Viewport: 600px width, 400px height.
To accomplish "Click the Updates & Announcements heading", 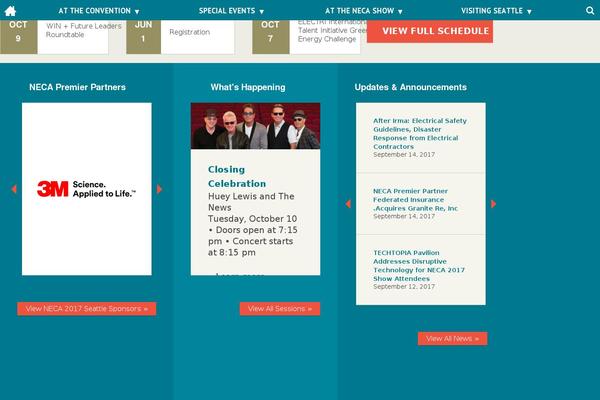I will (x=411, y=87).
